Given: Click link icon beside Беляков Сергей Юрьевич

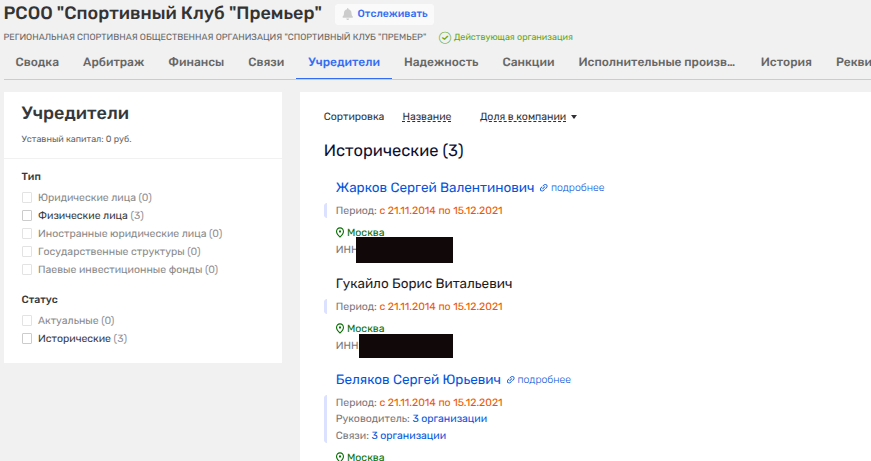Looking at the screenshot, I should (x=510, y=380).
